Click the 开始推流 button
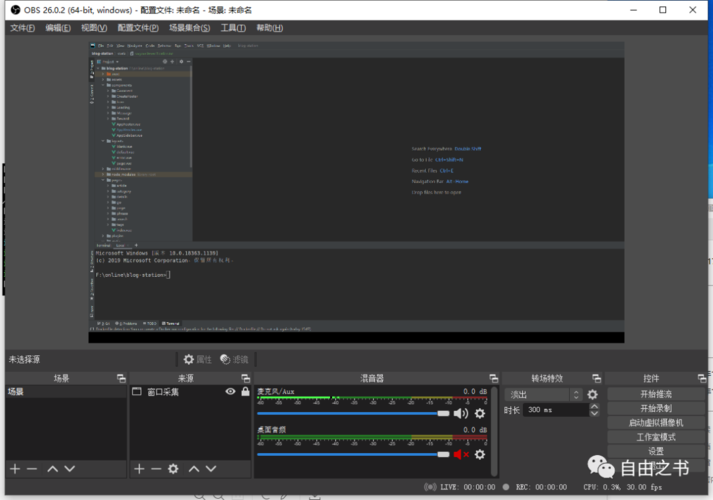This screenshot has height=500, width=713. (x=656, y=394)
